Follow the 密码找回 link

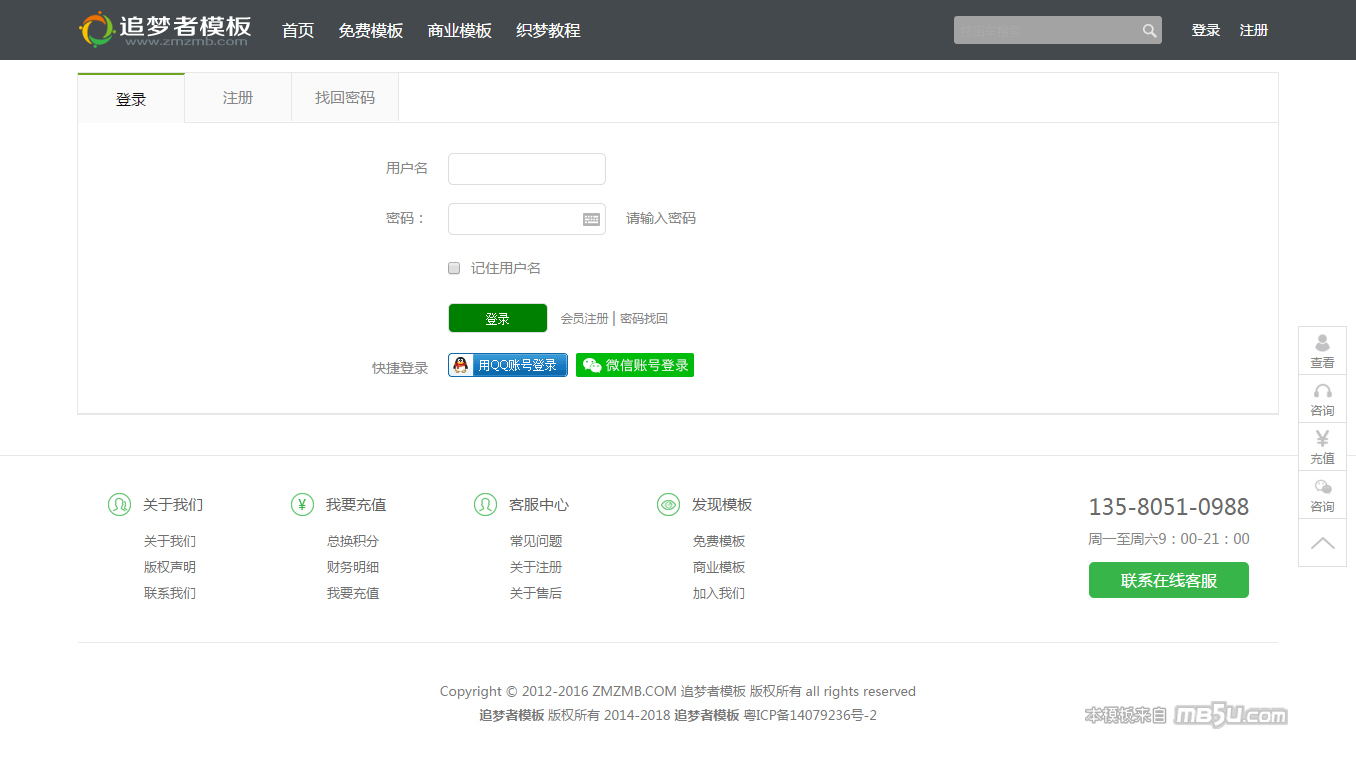click(644, 319)
